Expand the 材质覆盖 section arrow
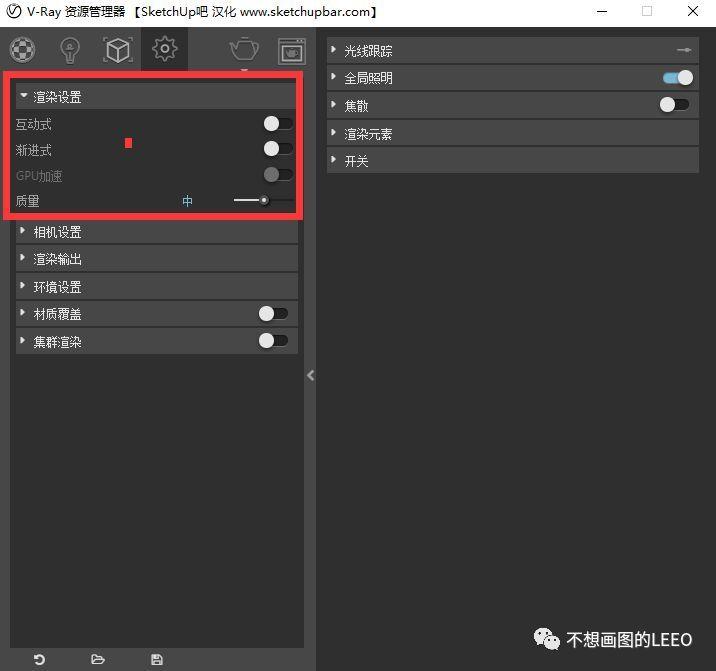716x671 pixels. [x=22, y=313]
